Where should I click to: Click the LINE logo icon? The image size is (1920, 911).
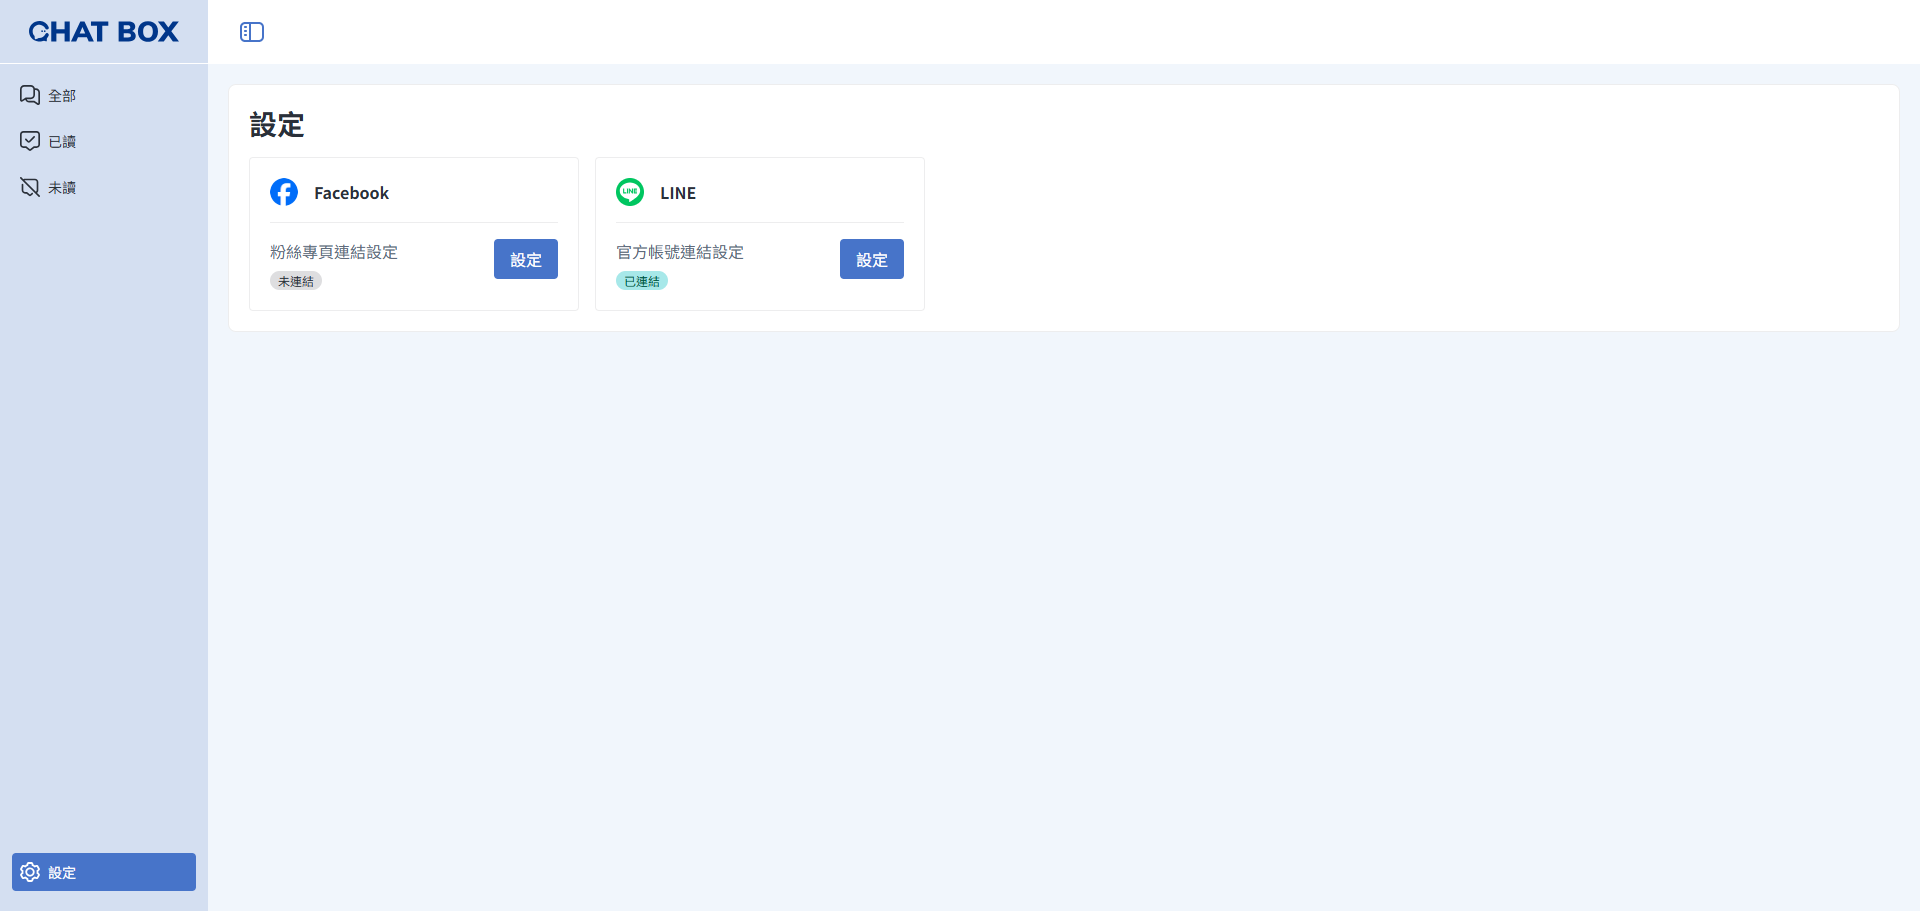630,192
